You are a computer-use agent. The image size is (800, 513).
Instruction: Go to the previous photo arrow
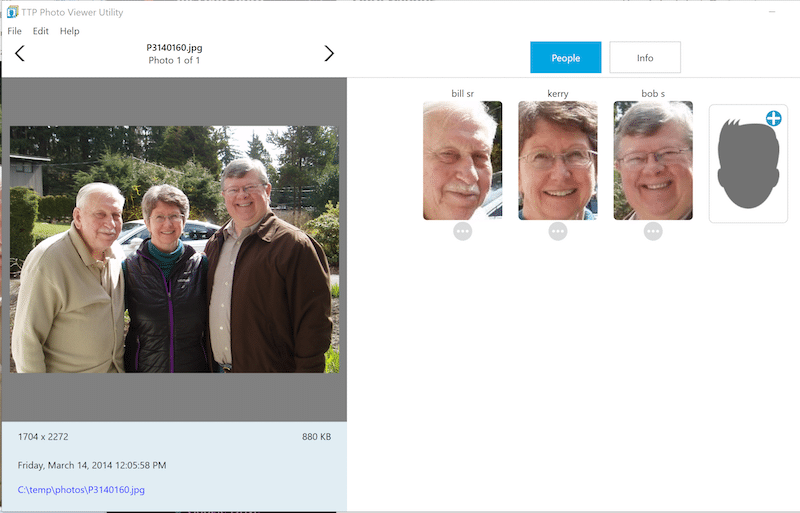click(x=19, y=53)
